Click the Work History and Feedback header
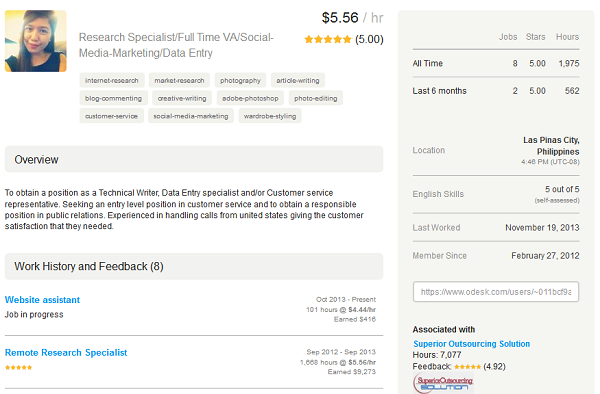Image resolution: width=600 pixels, height=394 pixels. 194,266
